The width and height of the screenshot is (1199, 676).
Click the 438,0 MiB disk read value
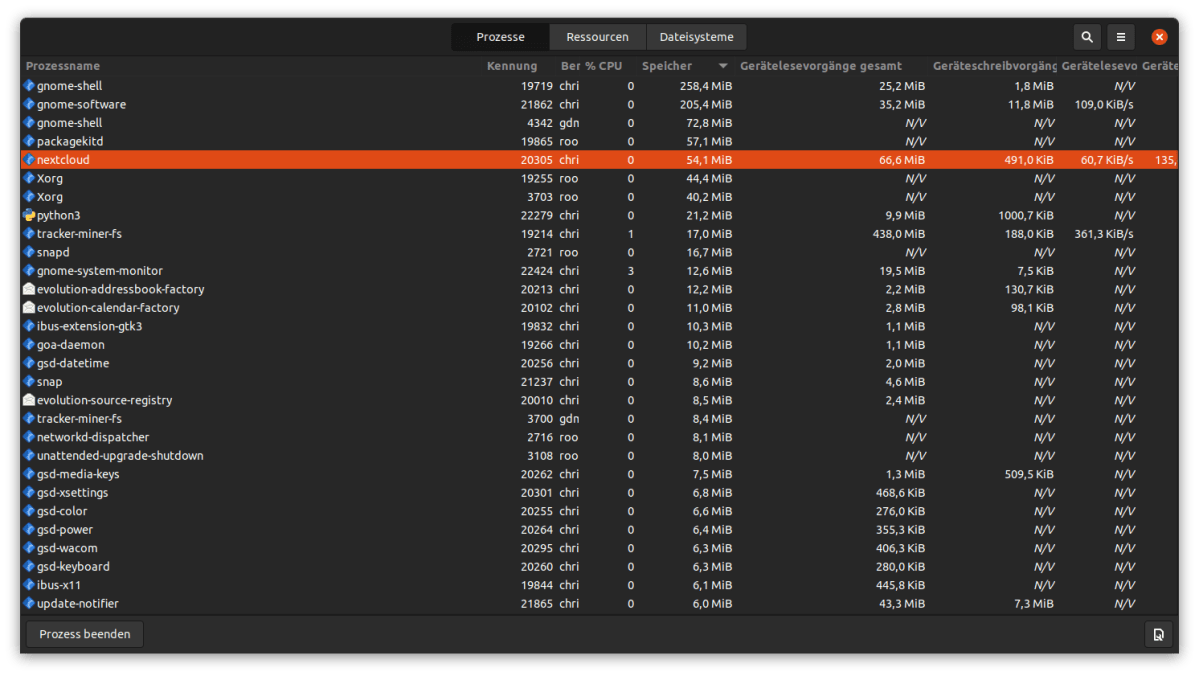[898, 234]
